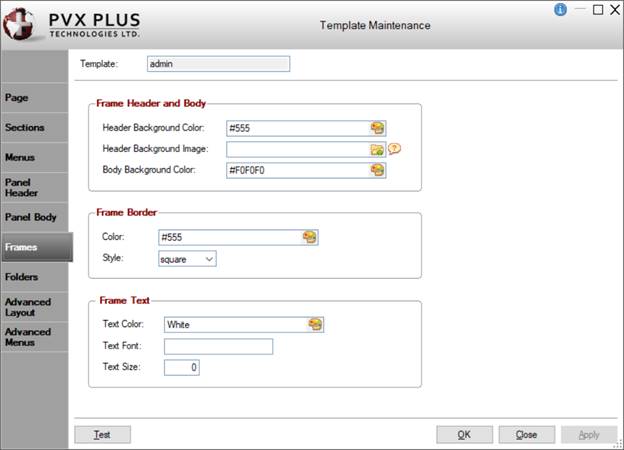624x450 pixels.
Task: Click the Close button at bottom
Action: point(526,435)
